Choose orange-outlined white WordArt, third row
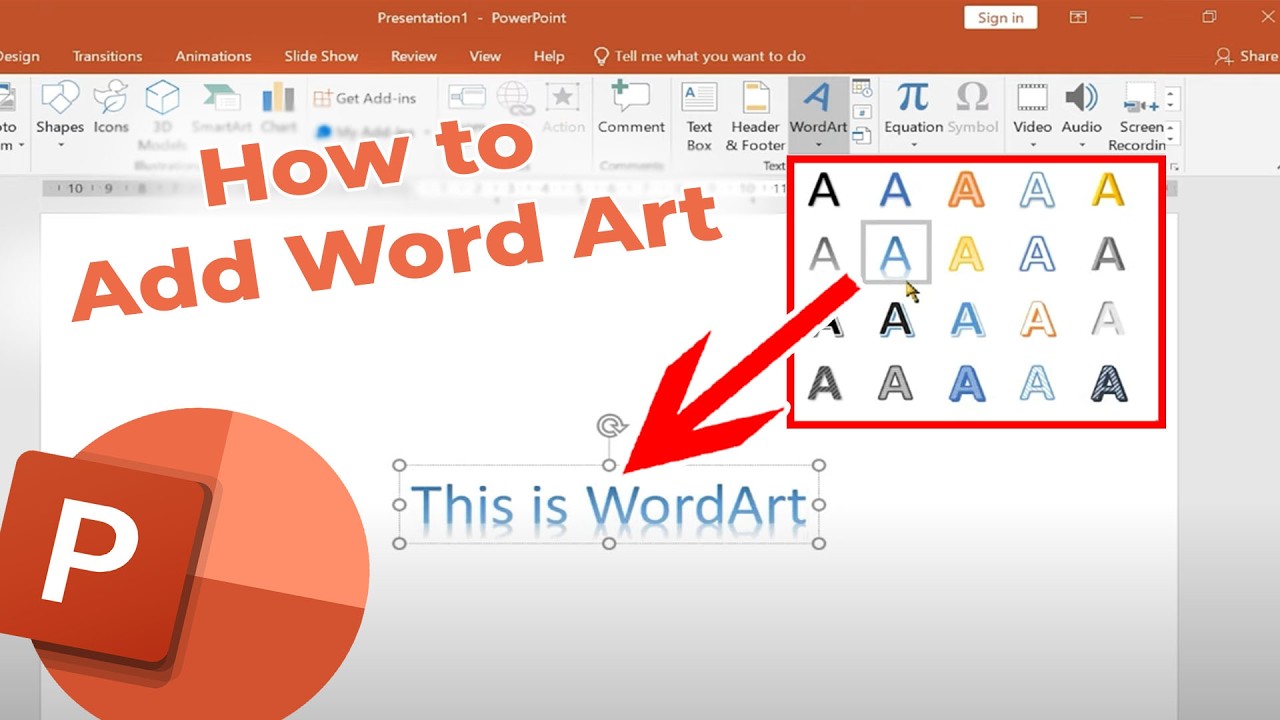1280x720 pixels. point(1037,318)
